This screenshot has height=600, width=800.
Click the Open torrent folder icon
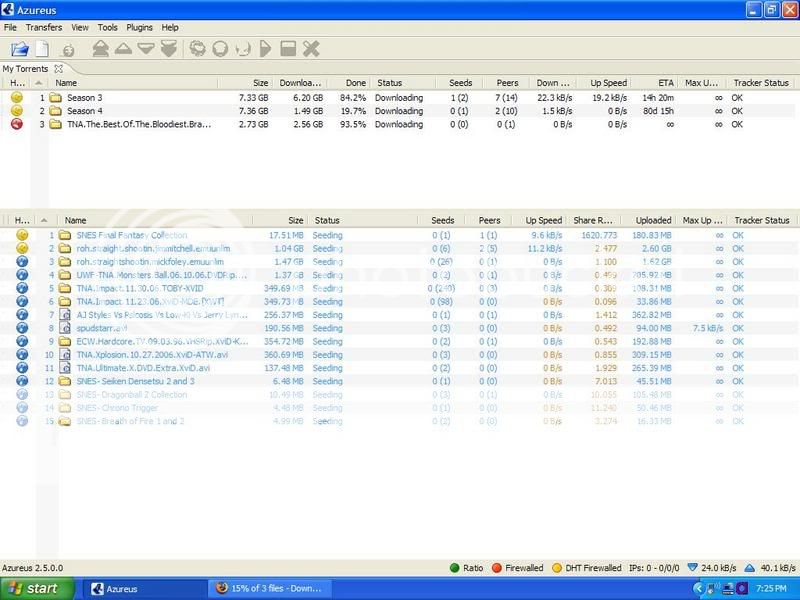(19, 49)
